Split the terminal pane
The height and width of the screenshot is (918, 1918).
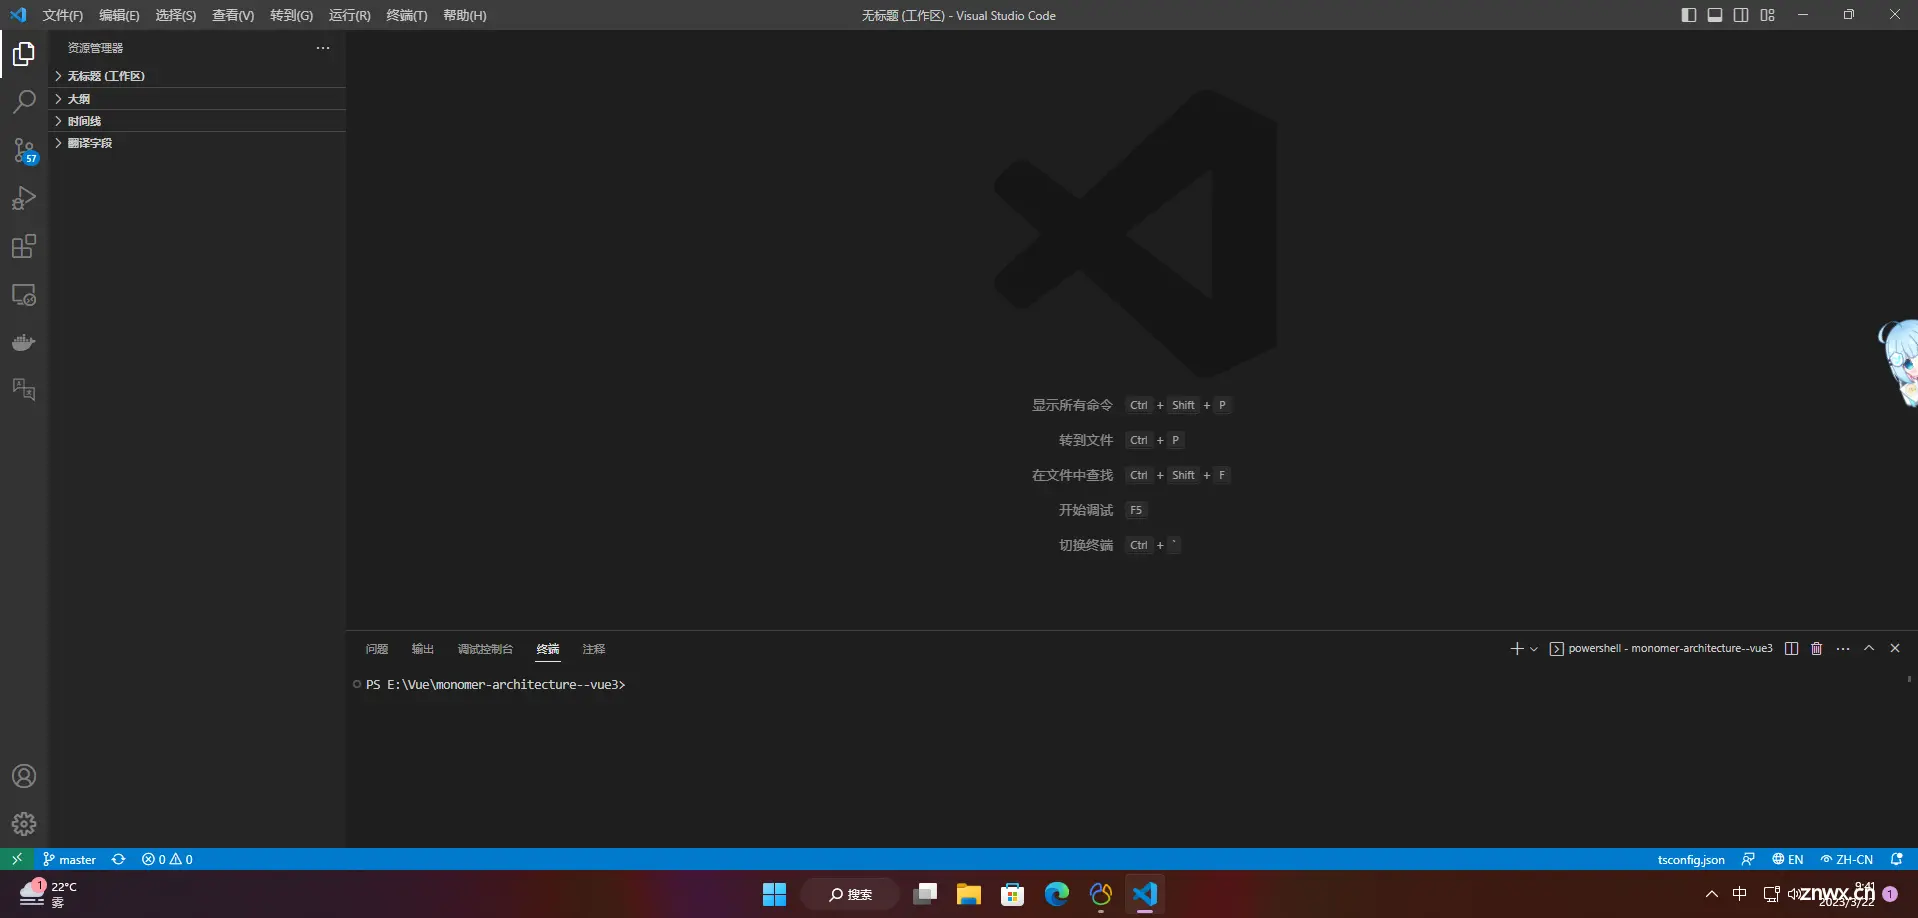(1791, 649)
